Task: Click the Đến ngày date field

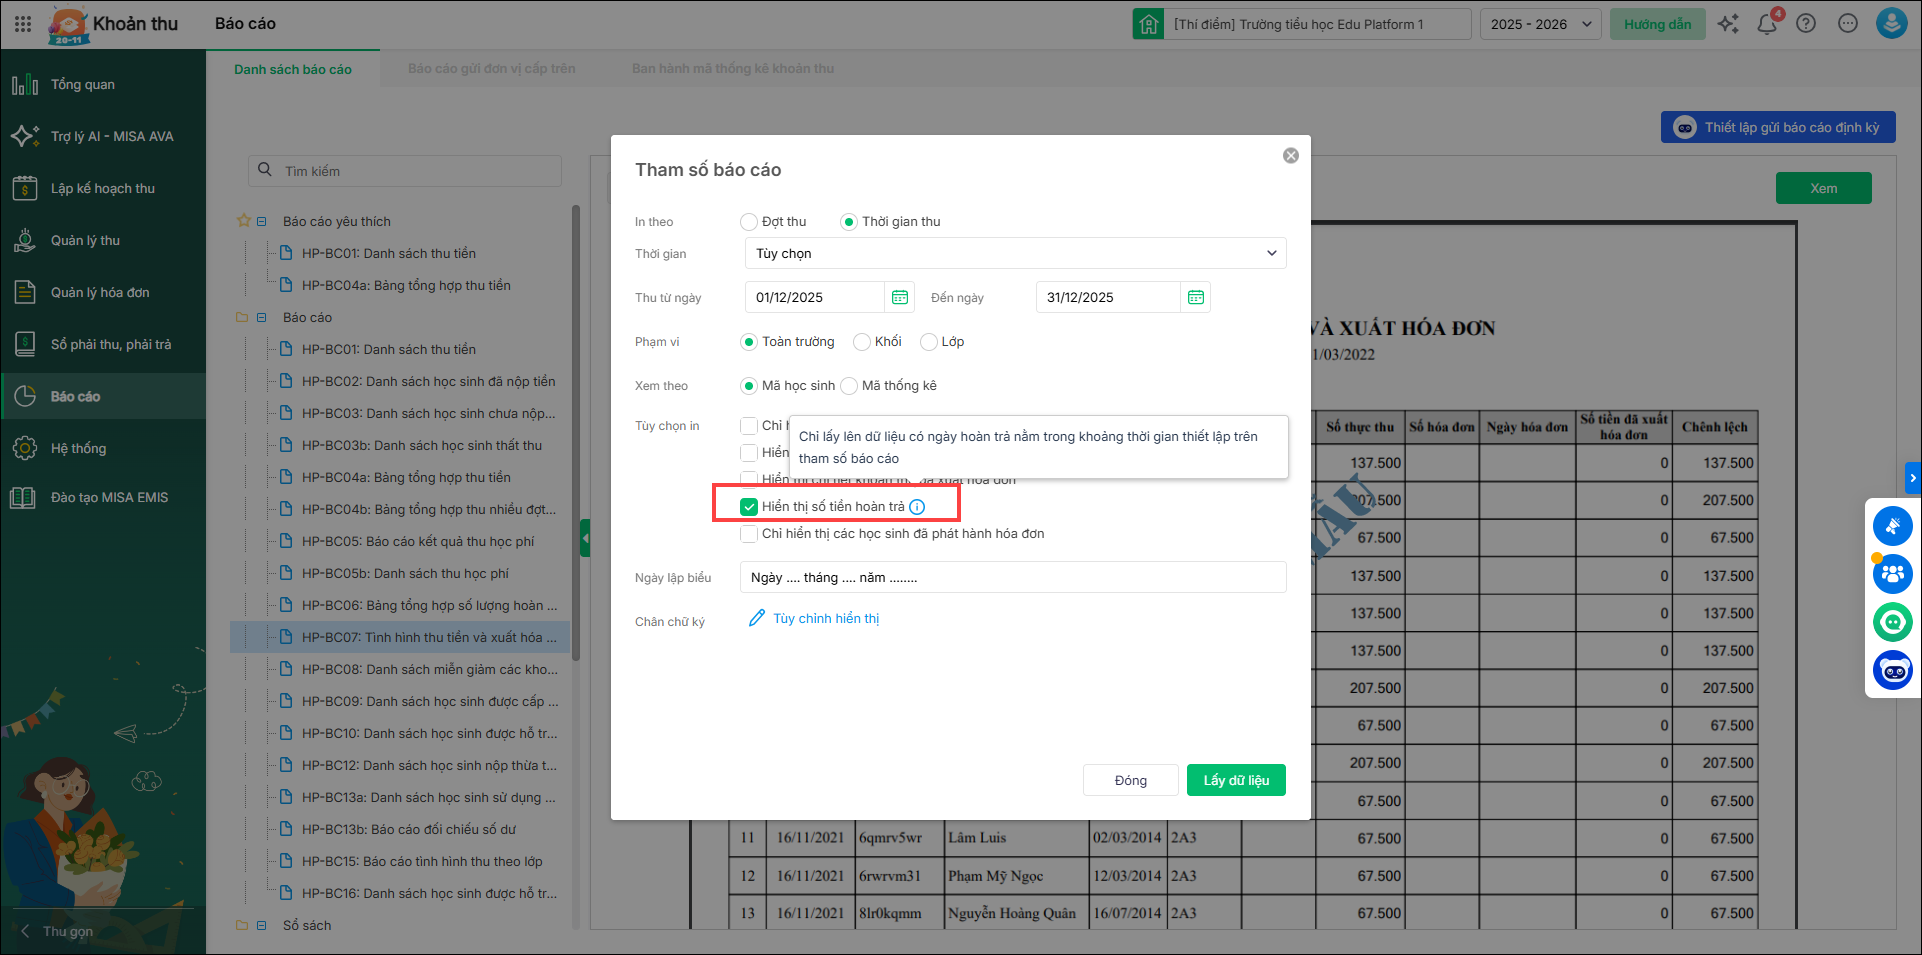Action: click(x=1108, y=298)
